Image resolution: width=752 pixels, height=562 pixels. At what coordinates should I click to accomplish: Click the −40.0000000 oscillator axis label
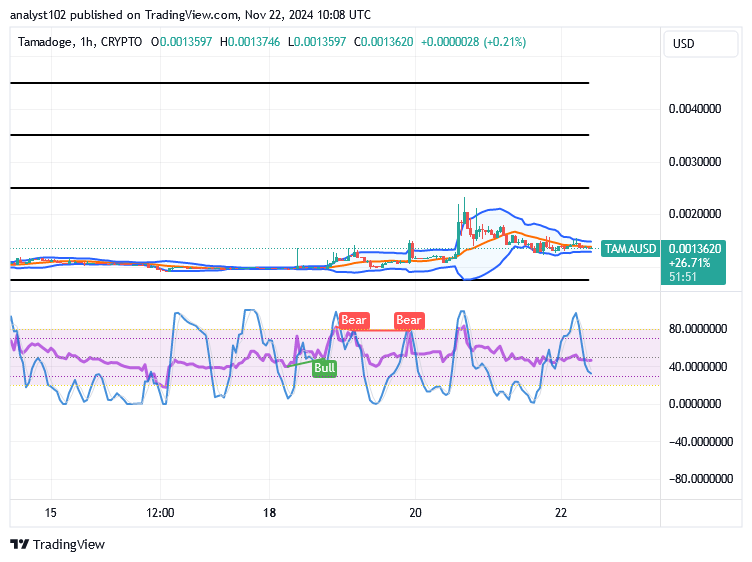pos(701,442)
